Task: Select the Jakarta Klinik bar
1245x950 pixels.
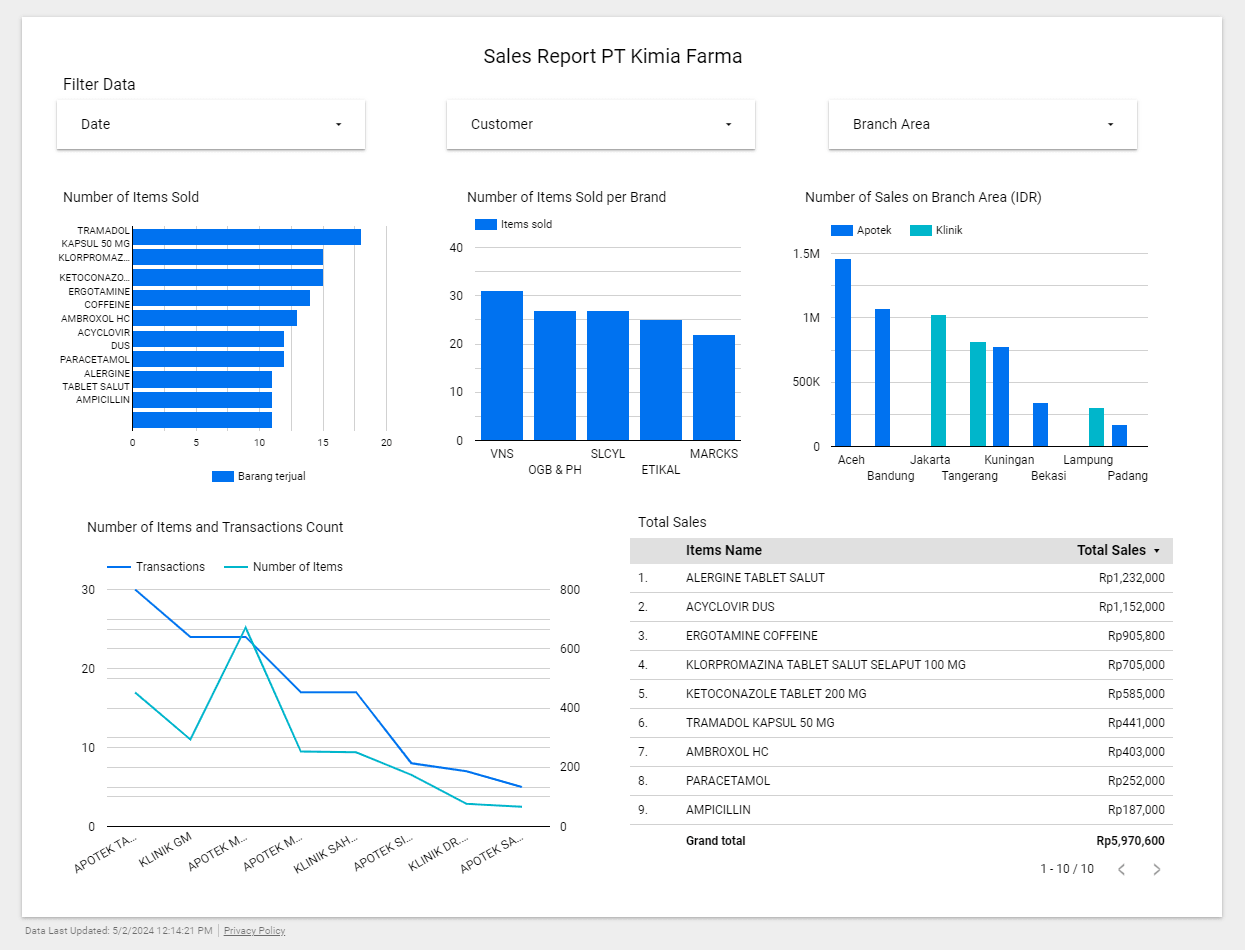Action: pos(938,380)
